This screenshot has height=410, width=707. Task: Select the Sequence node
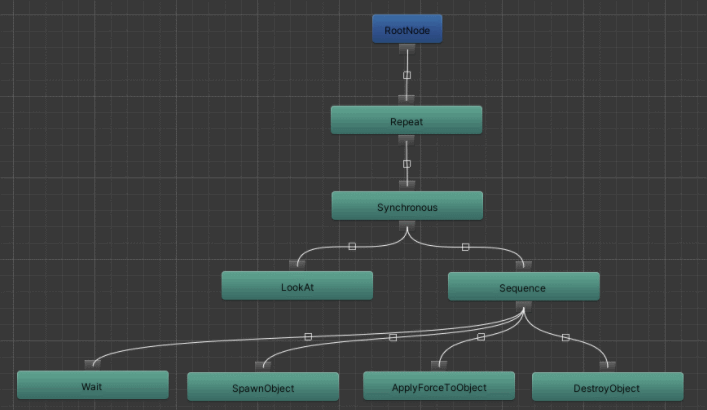coord(523,287)
